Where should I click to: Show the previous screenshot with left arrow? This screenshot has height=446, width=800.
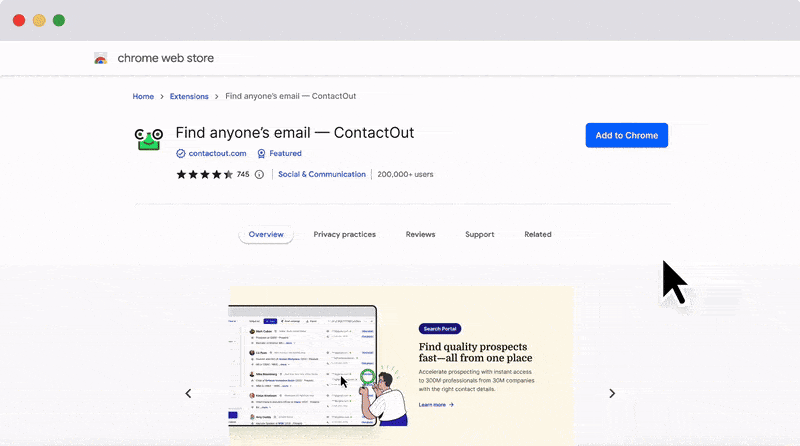pyautogui.click(x=188, y=394)
